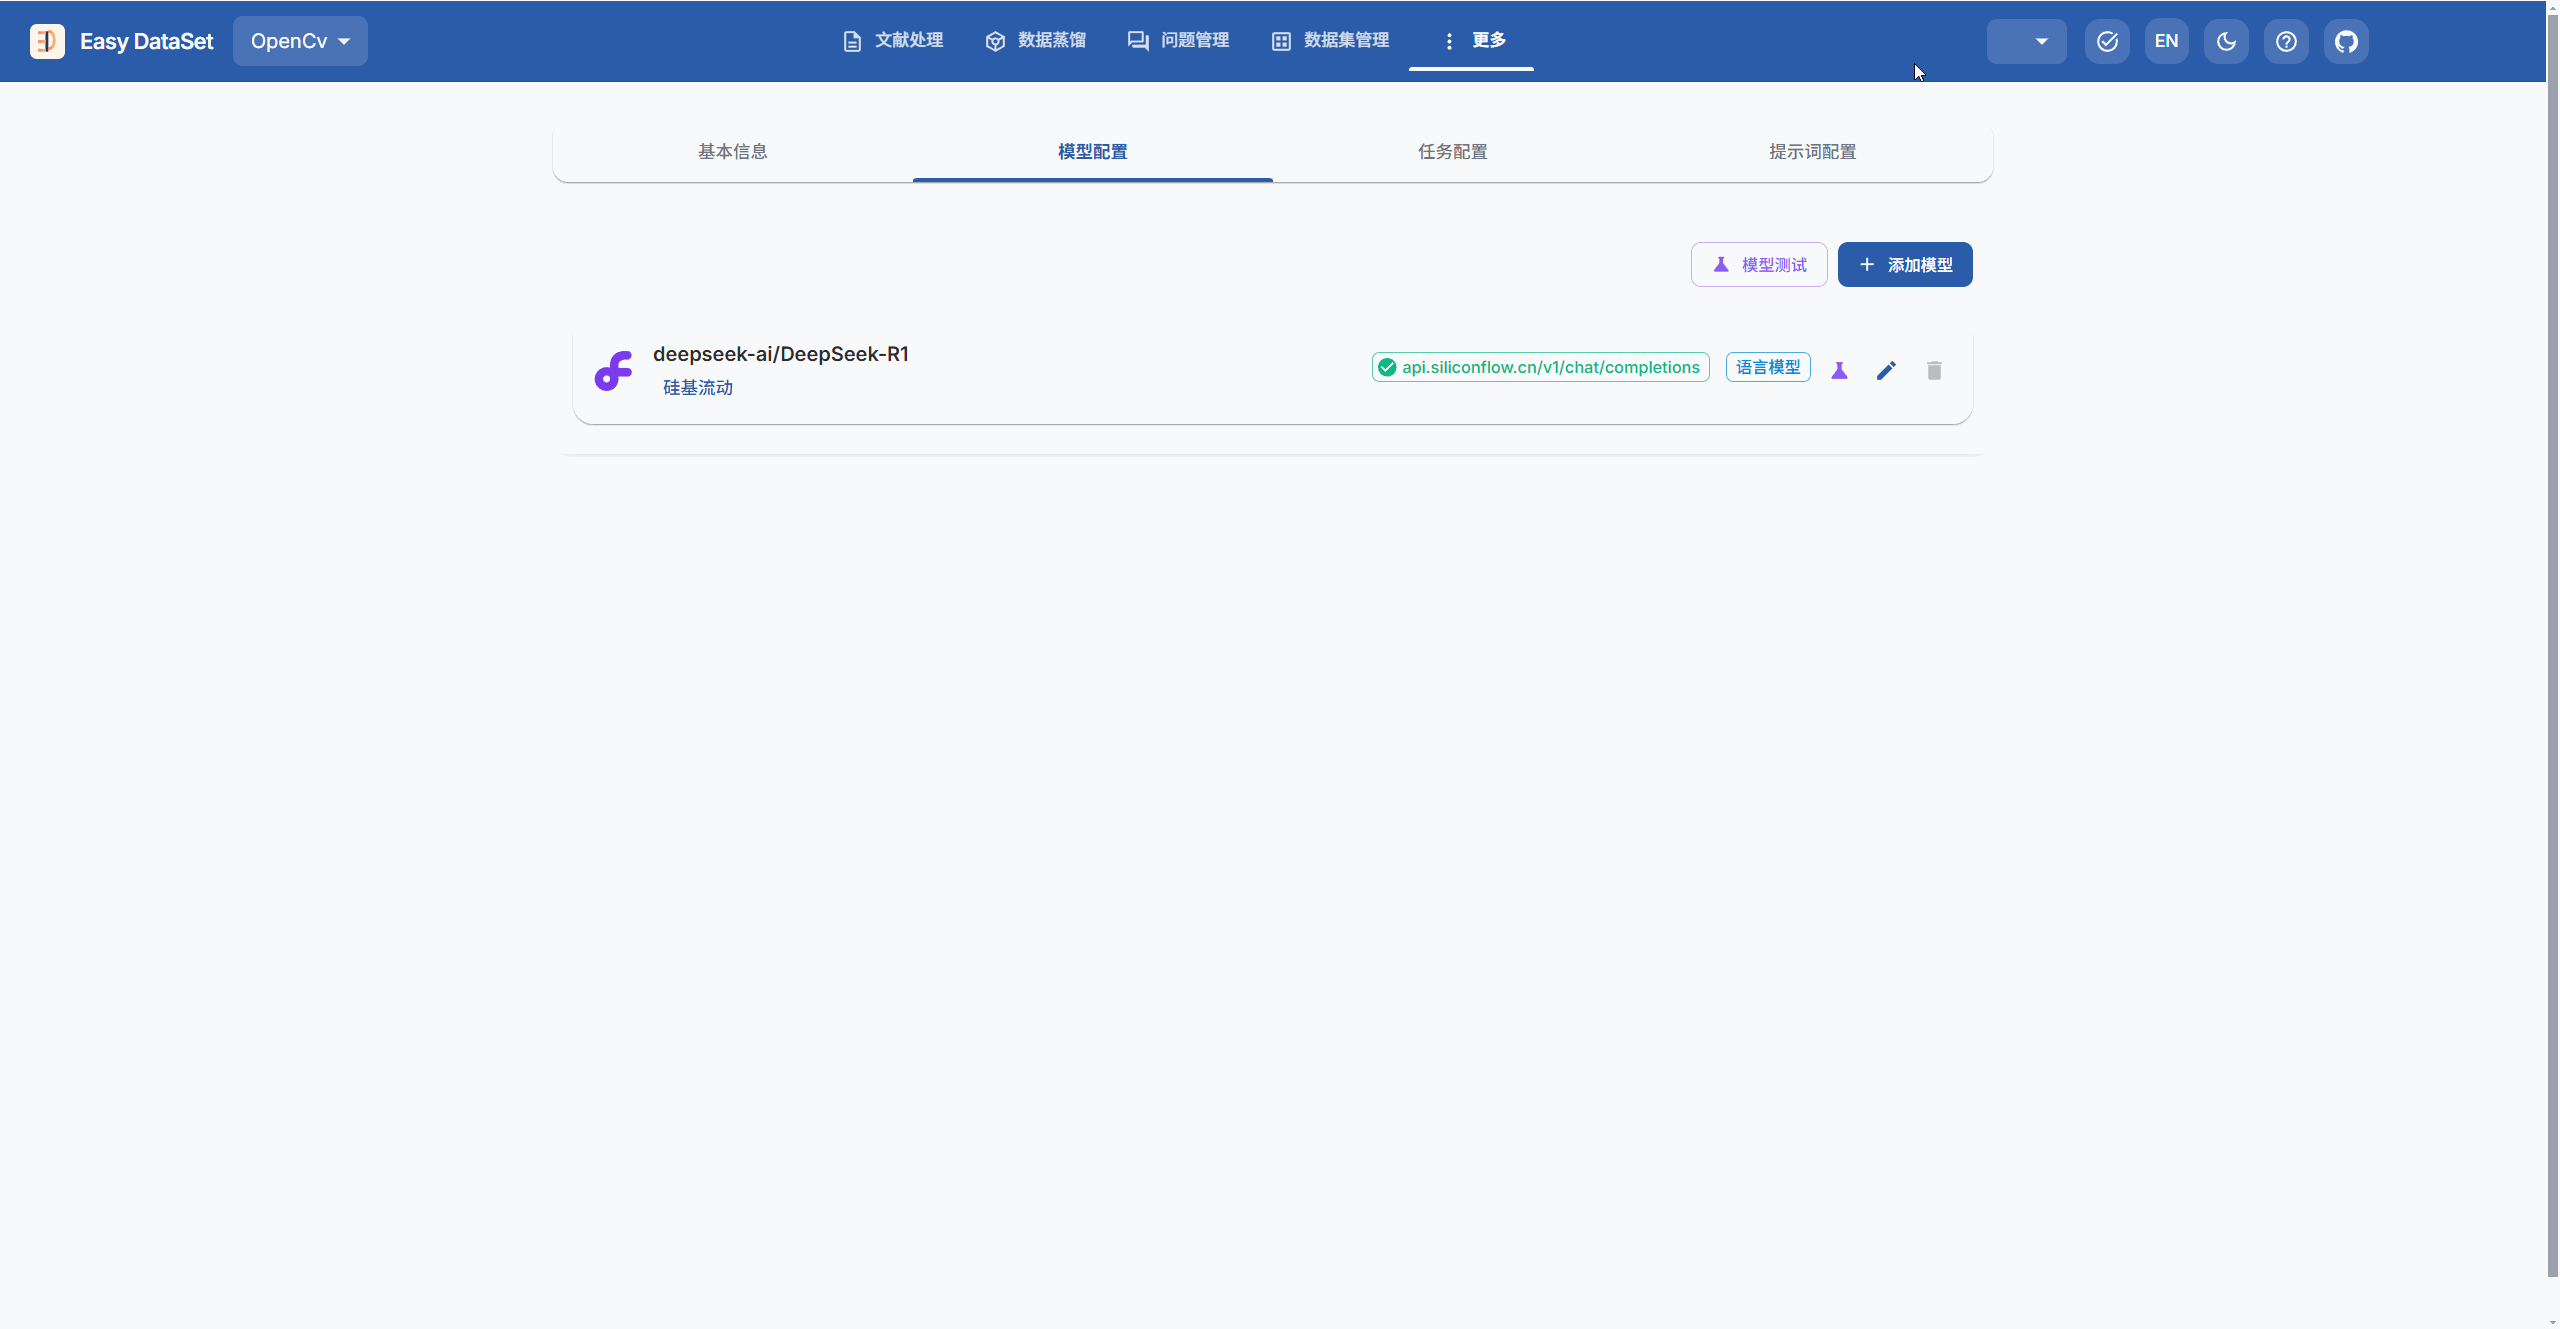Toggle dark mode with moon icon
The image size is (2560, 1329).
tap(2226, 41)
